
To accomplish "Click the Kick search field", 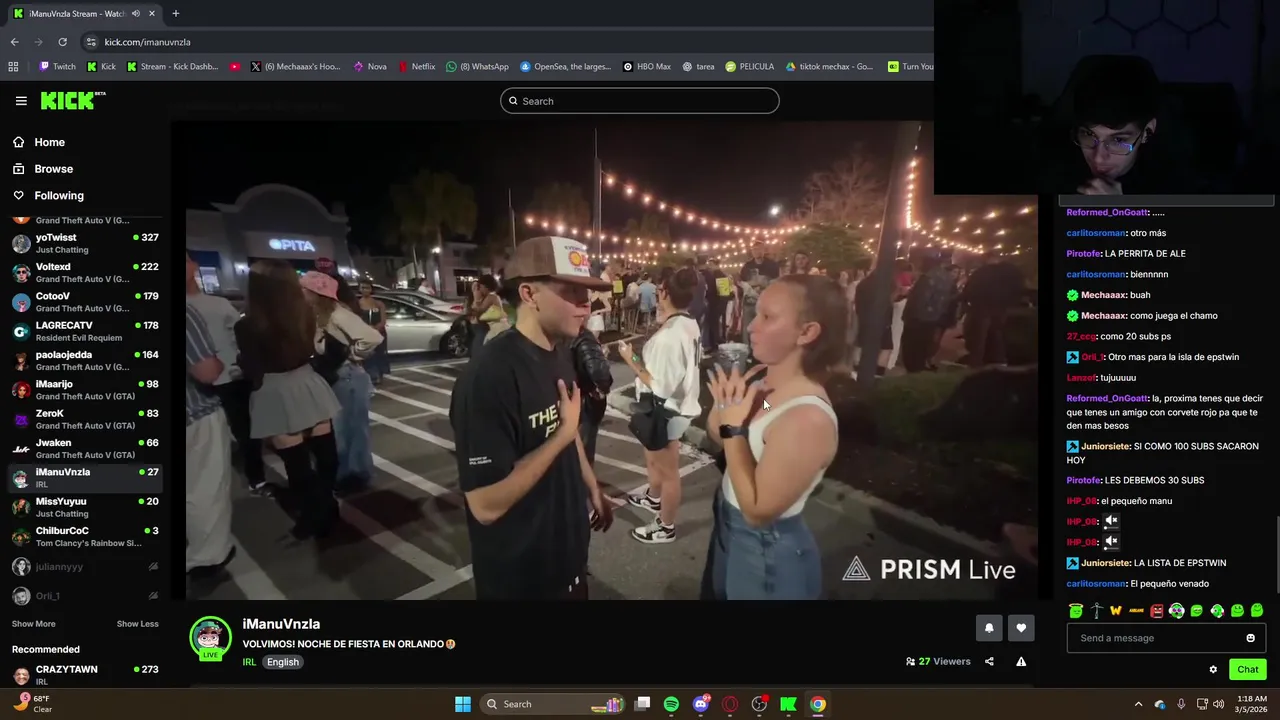I will [x=640, y=101].
